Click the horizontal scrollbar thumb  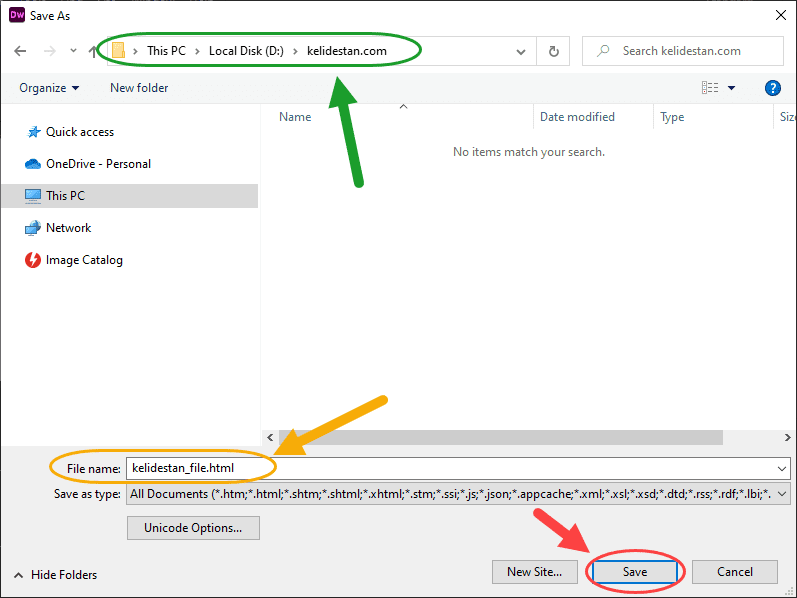coord(501,437)
